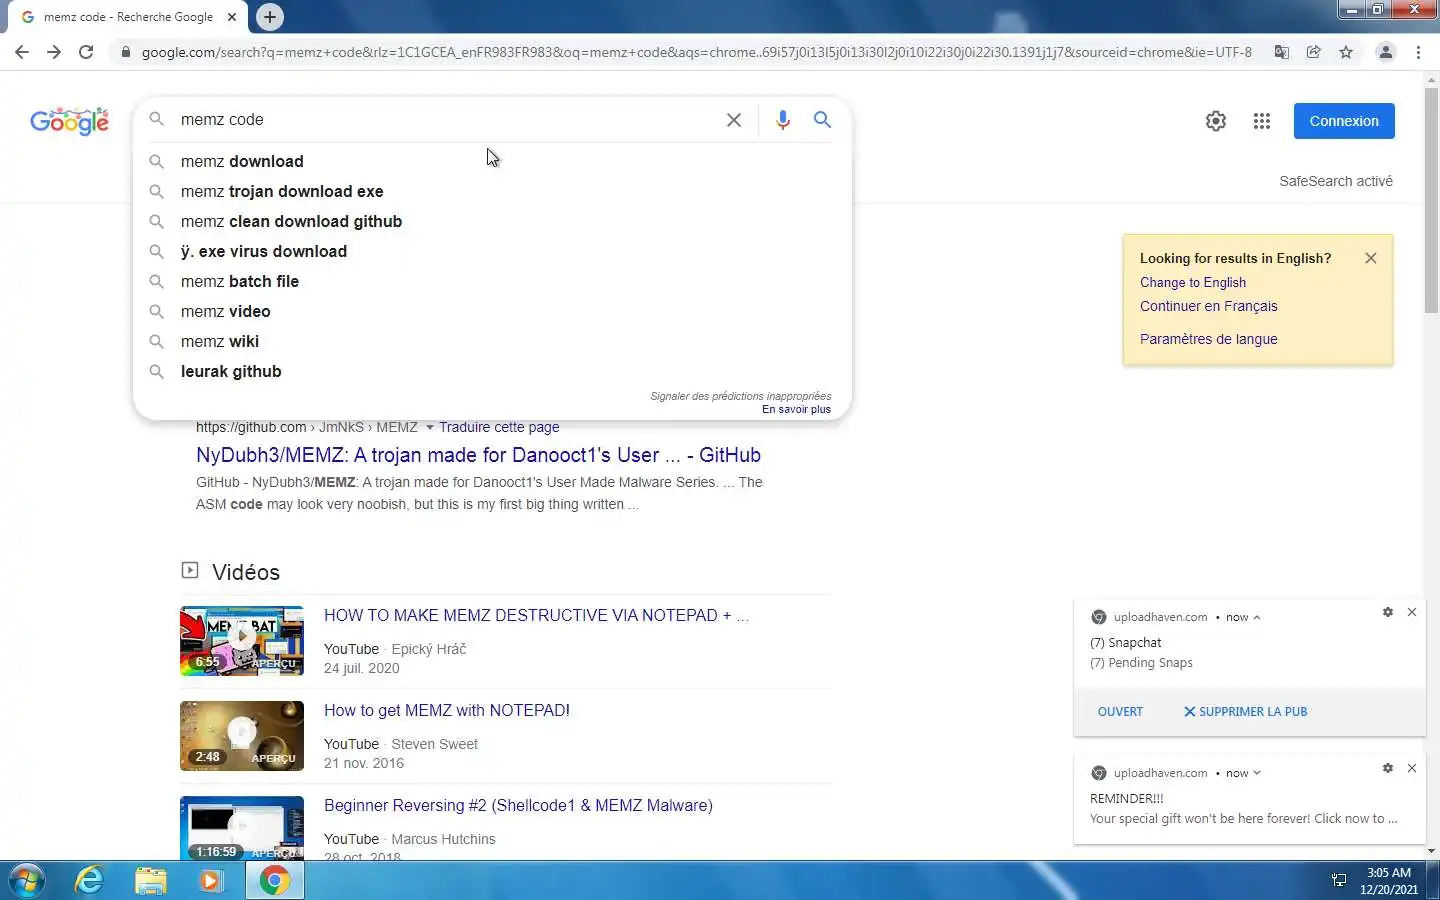Open the Chrome three-dot menu
Viewport: 1440px width, 900px height.
1419,52
